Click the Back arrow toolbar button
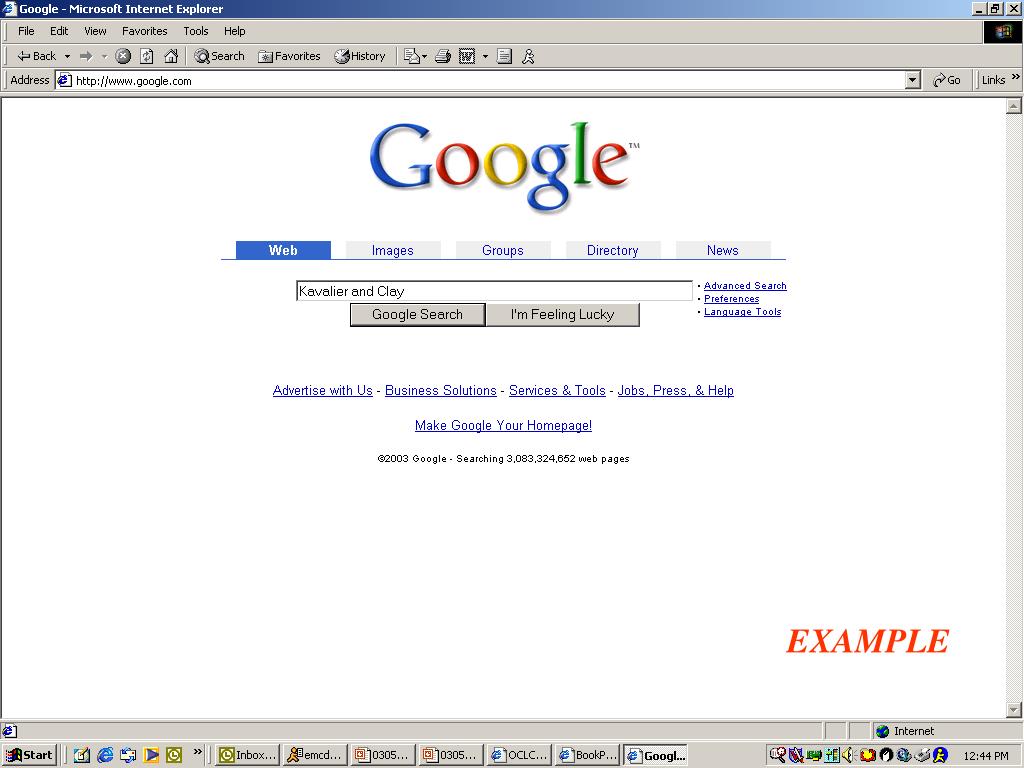Image resolution: width=1024 pixels, height=768 pixels. click(x=37, y=56)
